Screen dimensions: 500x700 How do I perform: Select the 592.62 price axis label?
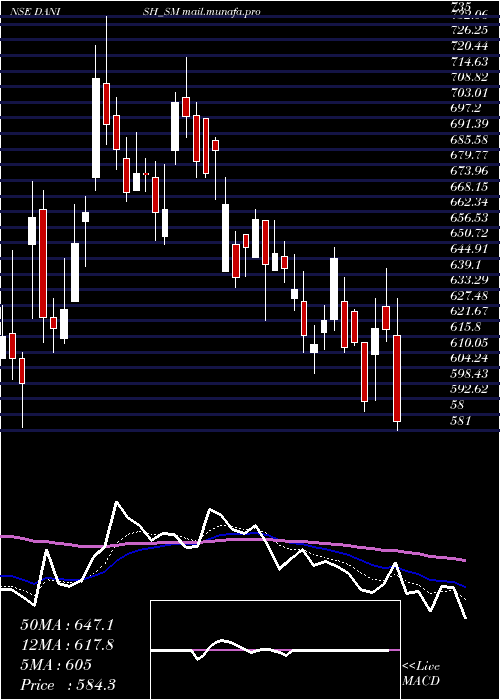coord(471,389)
